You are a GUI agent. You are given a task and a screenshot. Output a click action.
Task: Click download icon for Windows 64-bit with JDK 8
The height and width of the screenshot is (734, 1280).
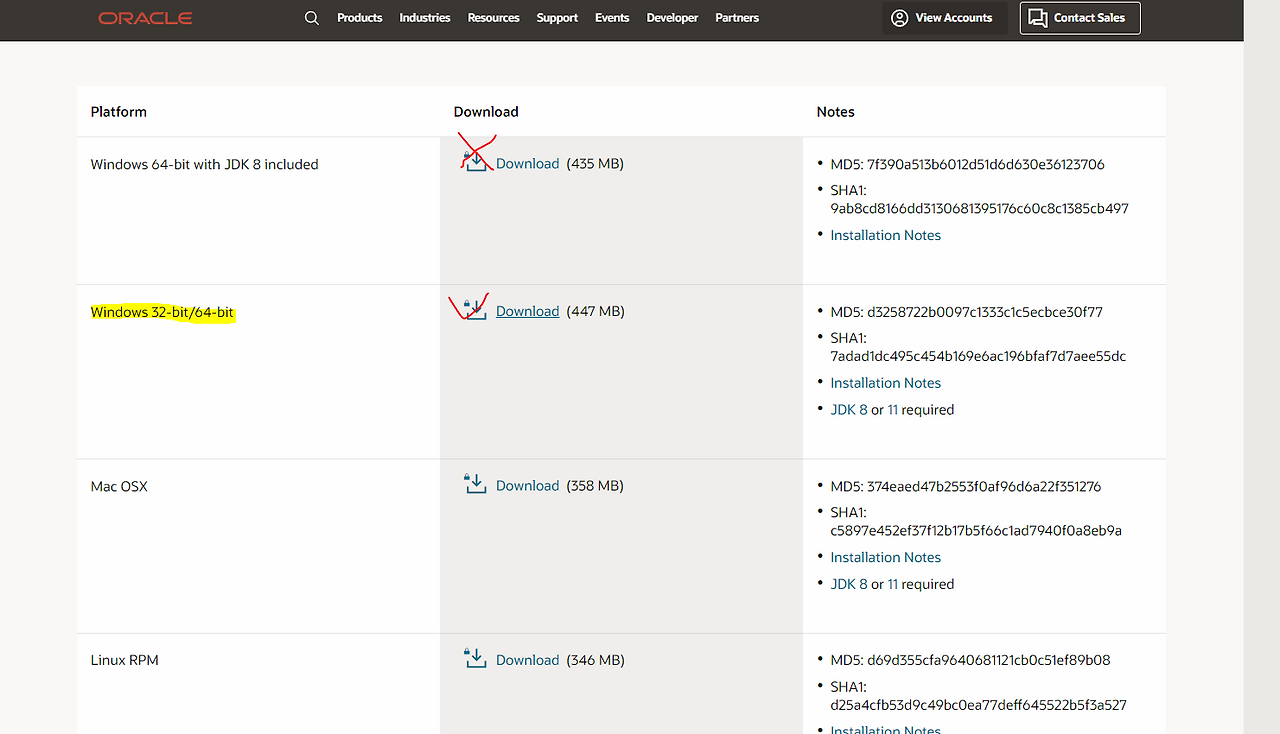(476, 162)
